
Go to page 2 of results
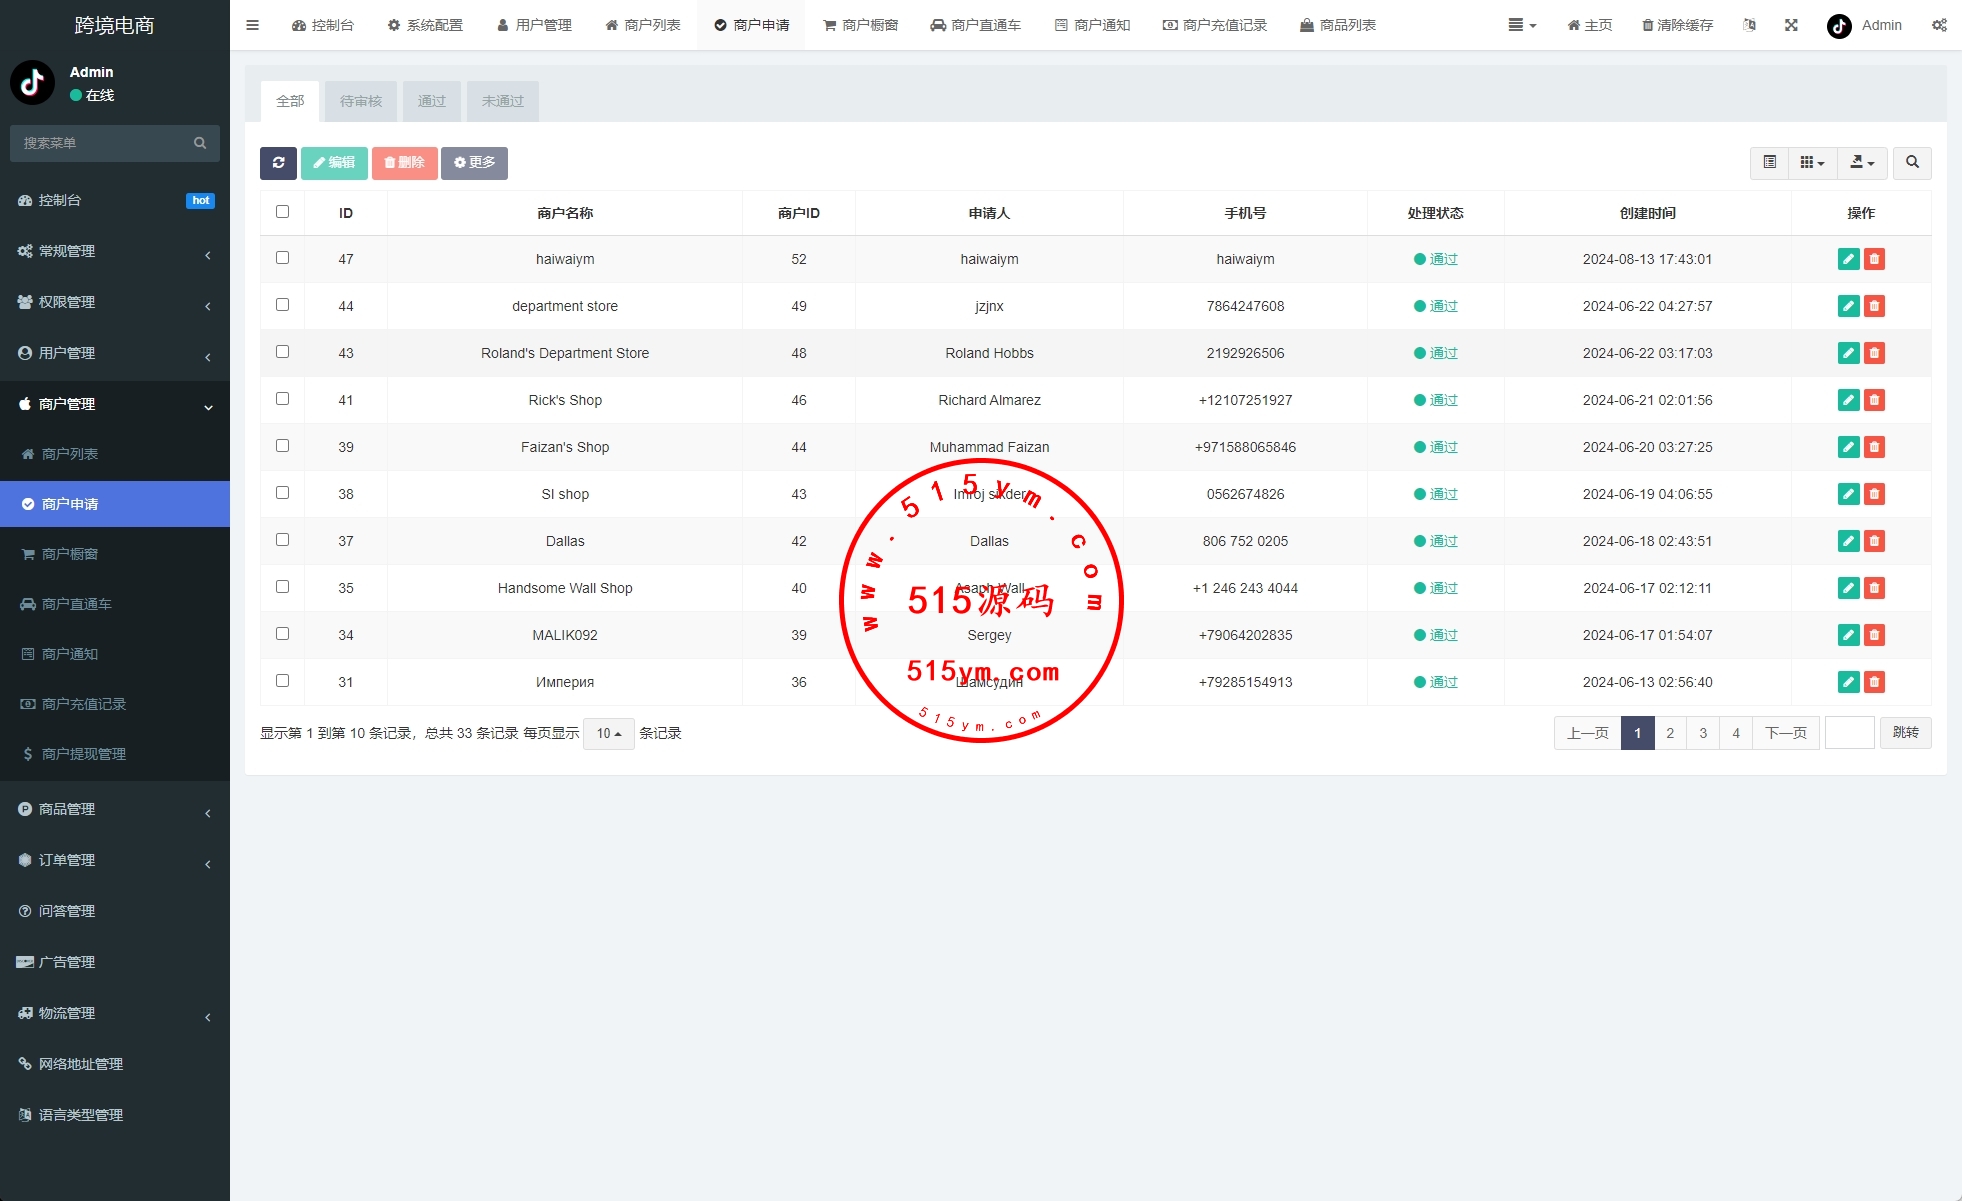[x=1669, y=733]
